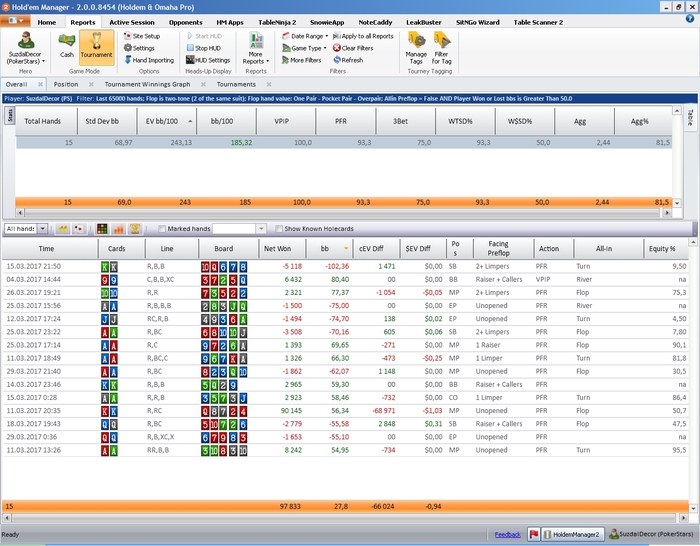Sort hands by the Equity % column

[666, 249]
